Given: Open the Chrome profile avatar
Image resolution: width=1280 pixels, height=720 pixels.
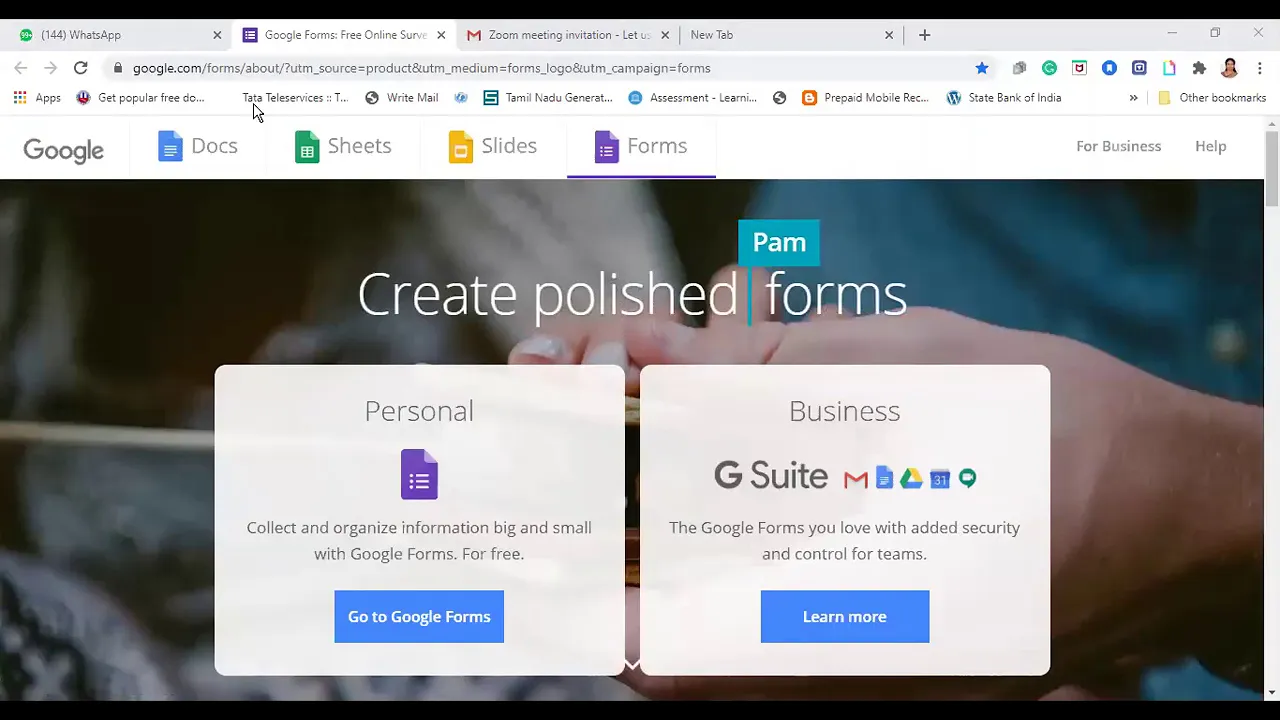Looking at the screenshot, I should 1230,68.
